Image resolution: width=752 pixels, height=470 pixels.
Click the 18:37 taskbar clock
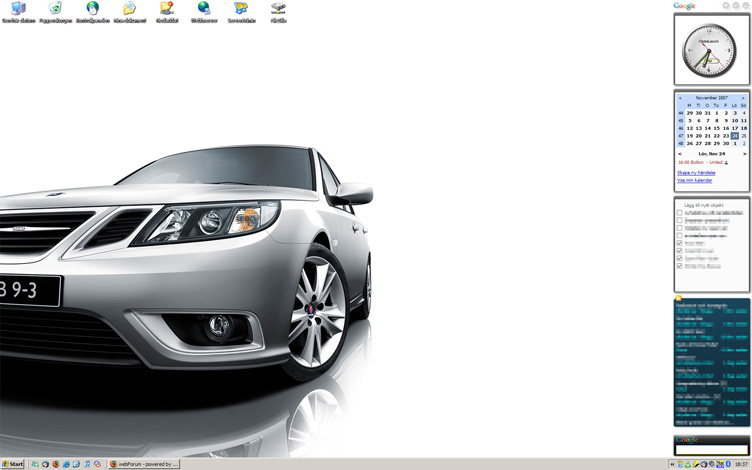[741, 464]
